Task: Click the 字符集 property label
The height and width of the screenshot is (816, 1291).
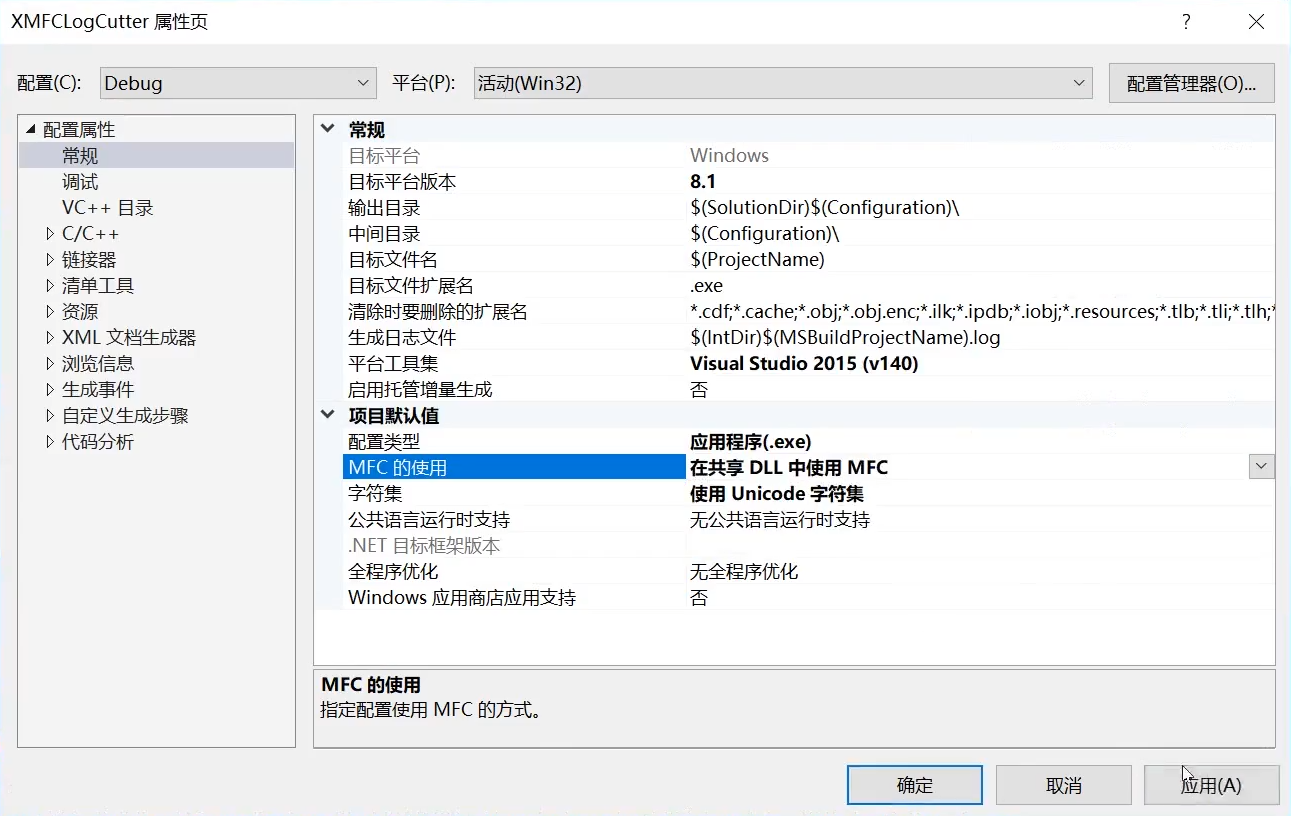Action: click(375, 494)
